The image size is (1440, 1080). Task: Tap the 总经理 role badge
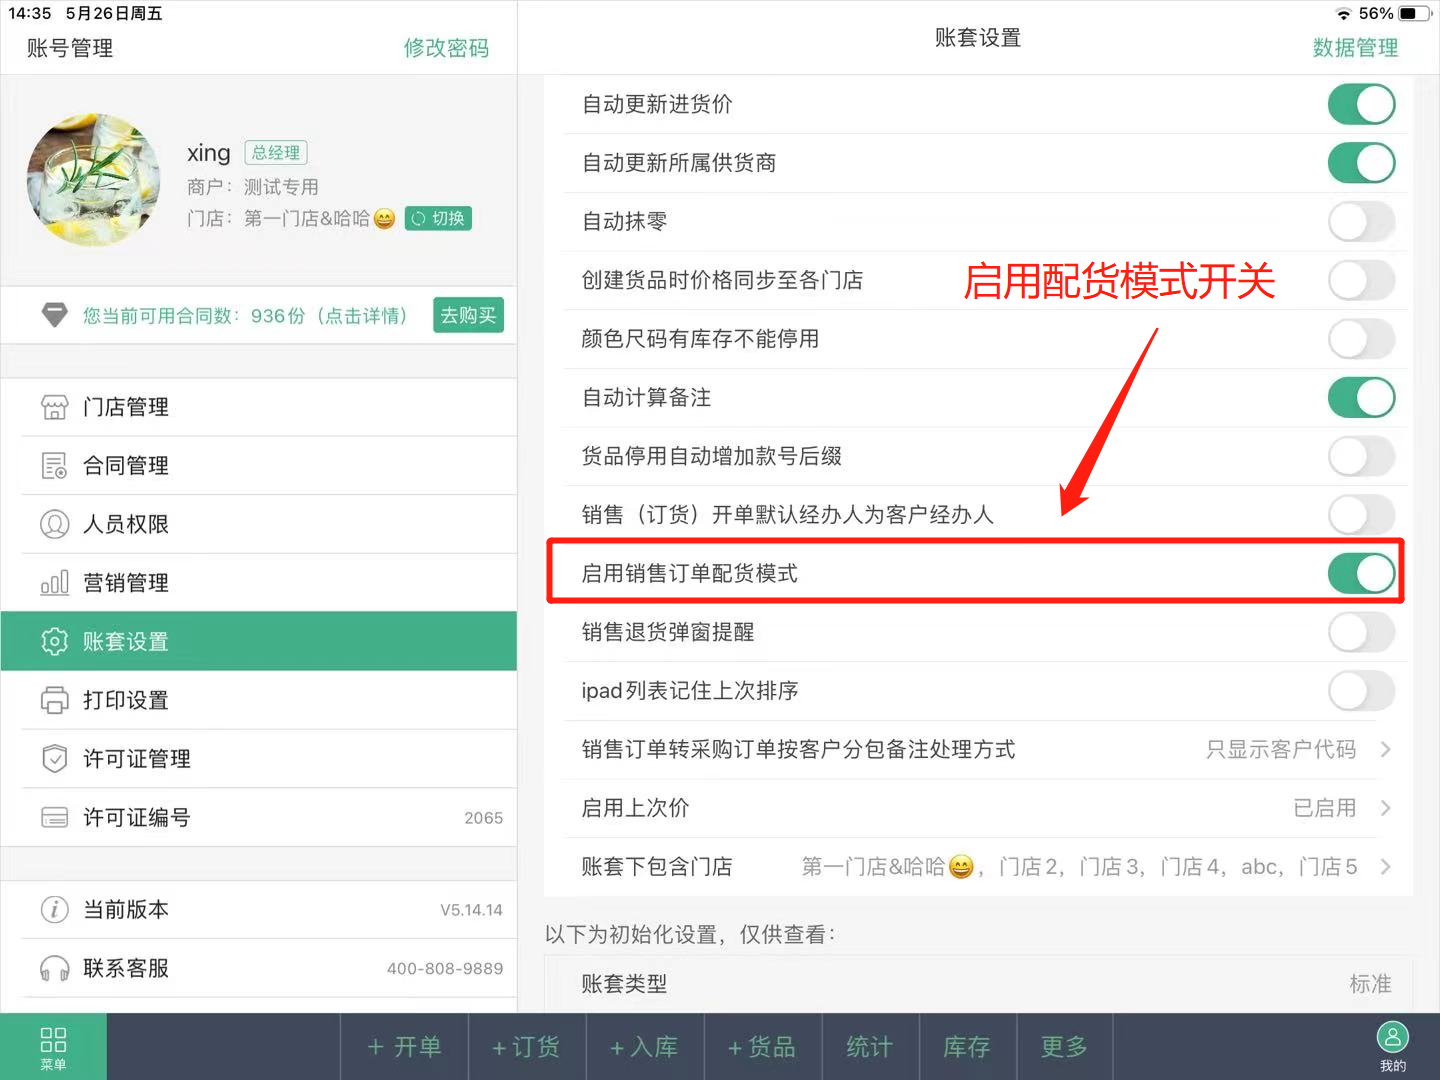point(276,152)
